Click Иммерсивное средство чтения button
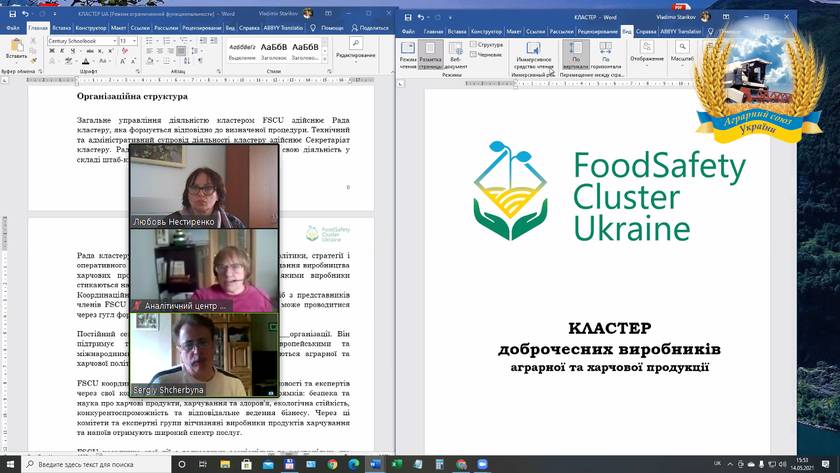Screen dimensions: 840x473 click(534, 55)
